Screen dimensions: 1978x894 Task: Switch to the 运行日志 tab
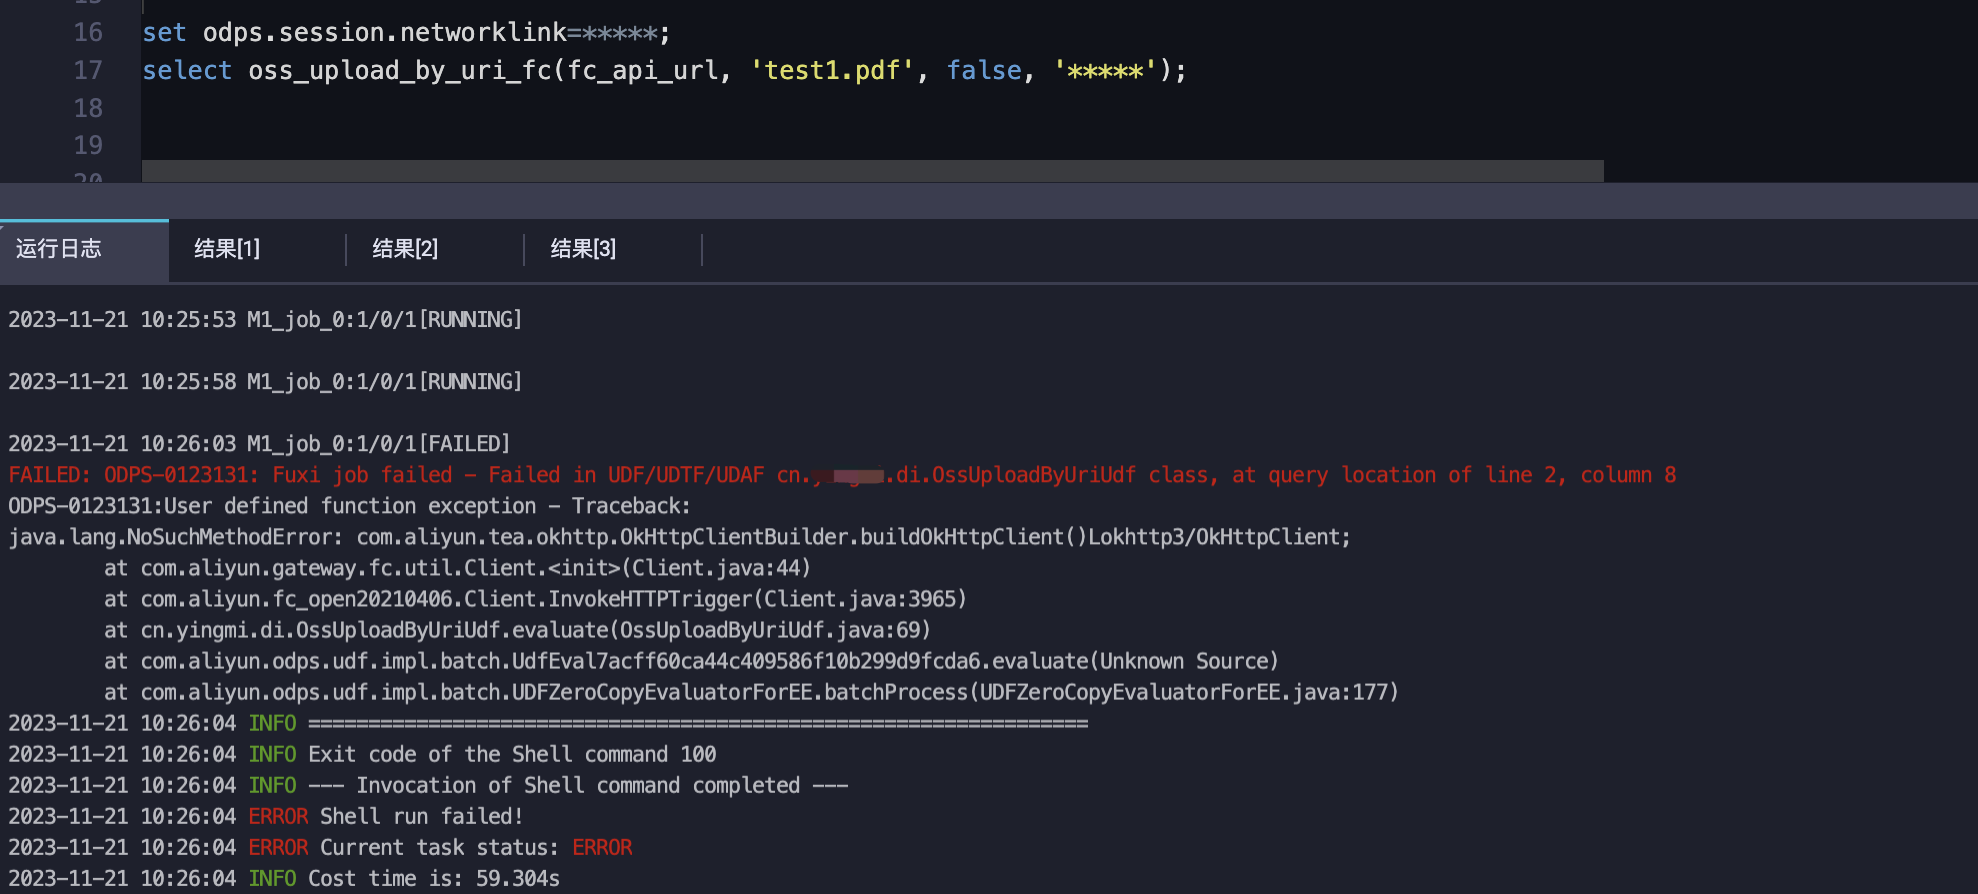tap(84, 250)
